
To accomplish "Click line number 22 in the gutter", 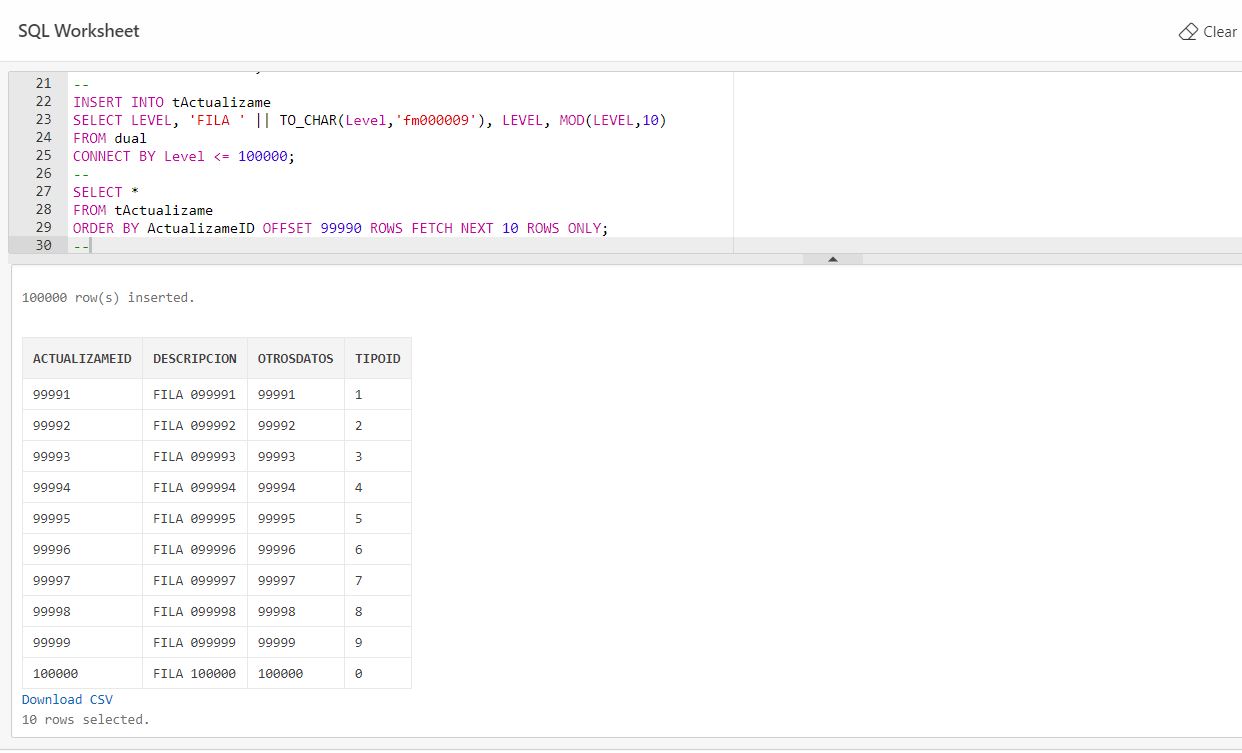I will (42, 101).
